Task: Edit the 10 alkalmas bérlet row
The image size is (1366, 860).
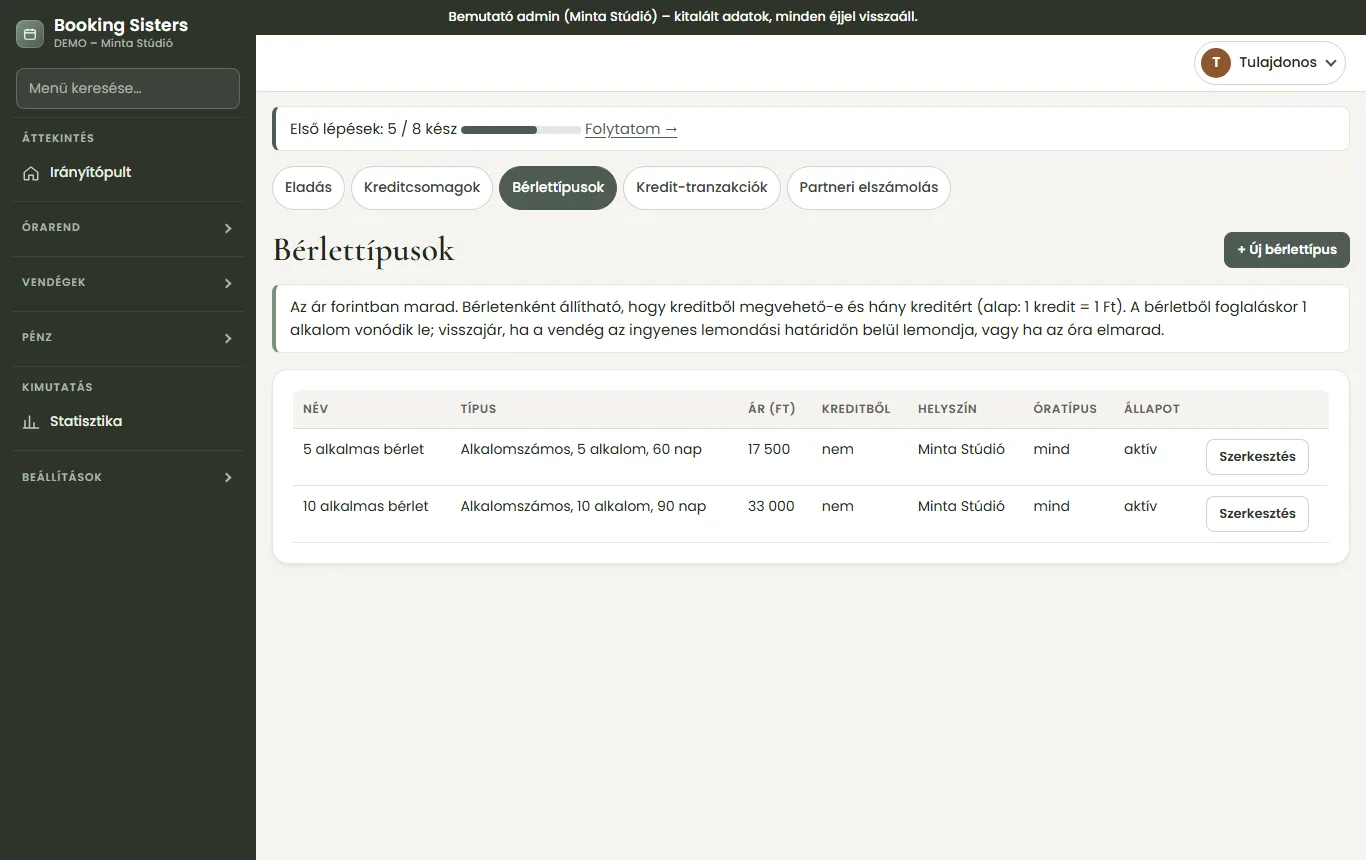Action: [1257, 514]
